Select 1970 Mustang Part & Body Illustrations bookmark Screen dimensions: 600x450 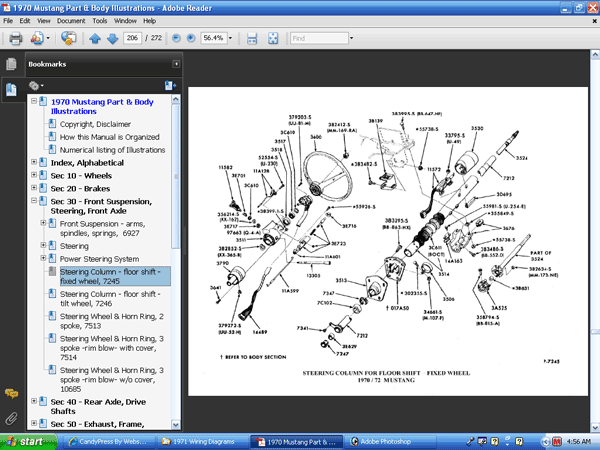click(x=102, y=107)
